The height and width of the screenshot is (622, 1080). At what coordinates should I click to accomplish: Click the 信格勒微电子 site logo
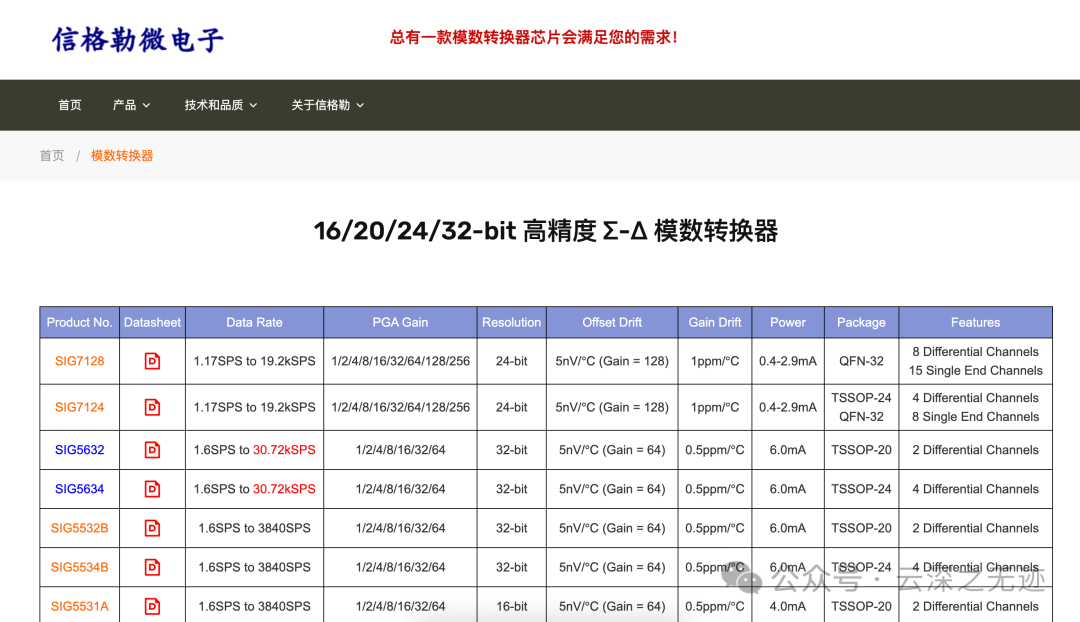tap(138, 39)
